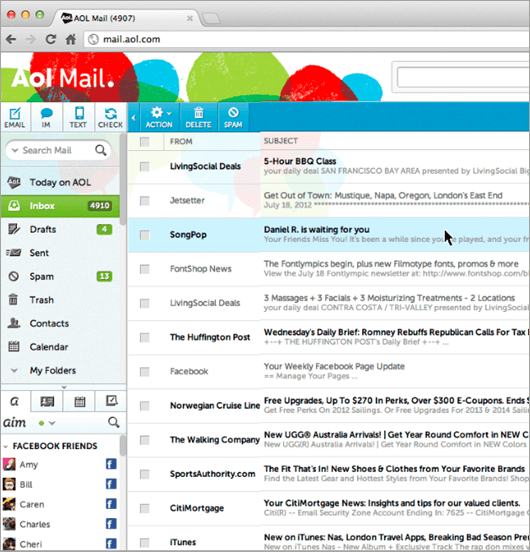
Task: Check the SongPop message checkbox
Action: (145, 235)
